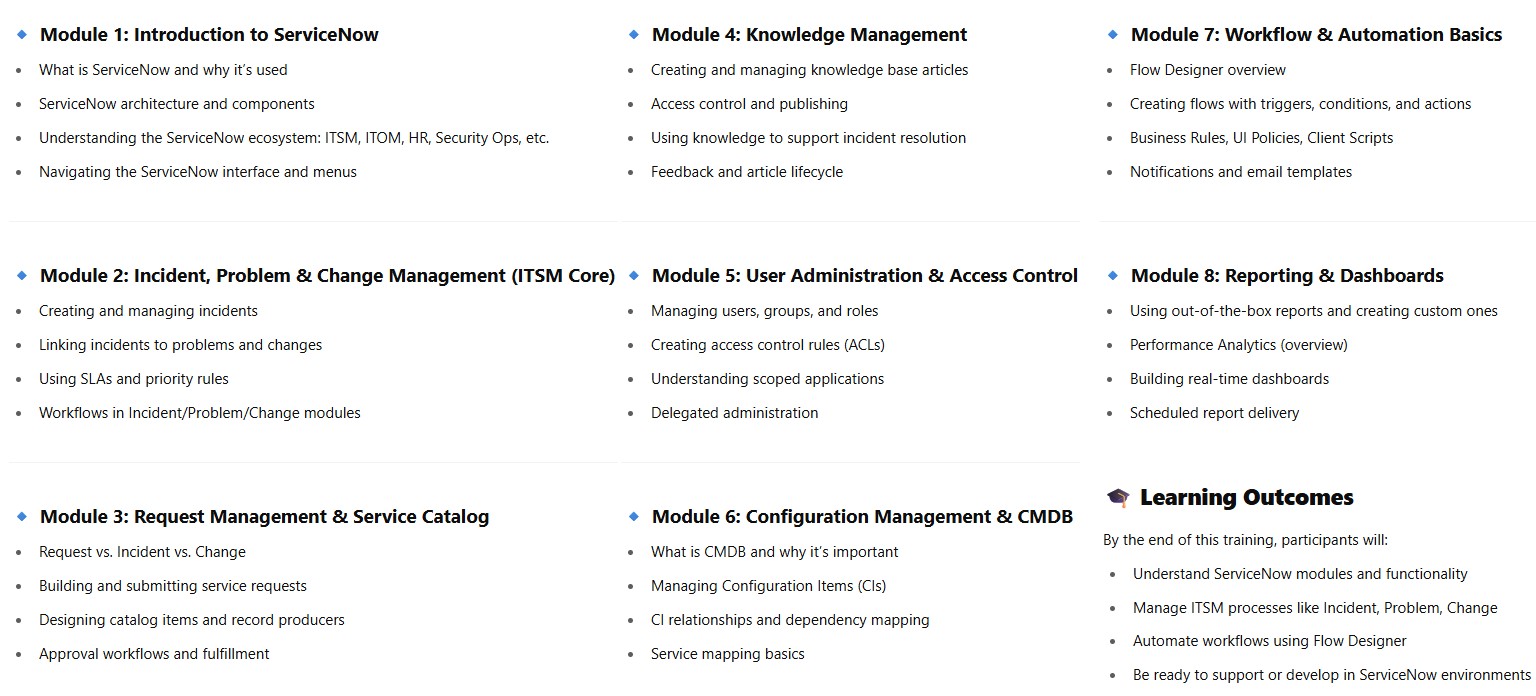1536x696 pixels.
Task: Click the diamond icon next to Module 4
Action: coord(633,34)
